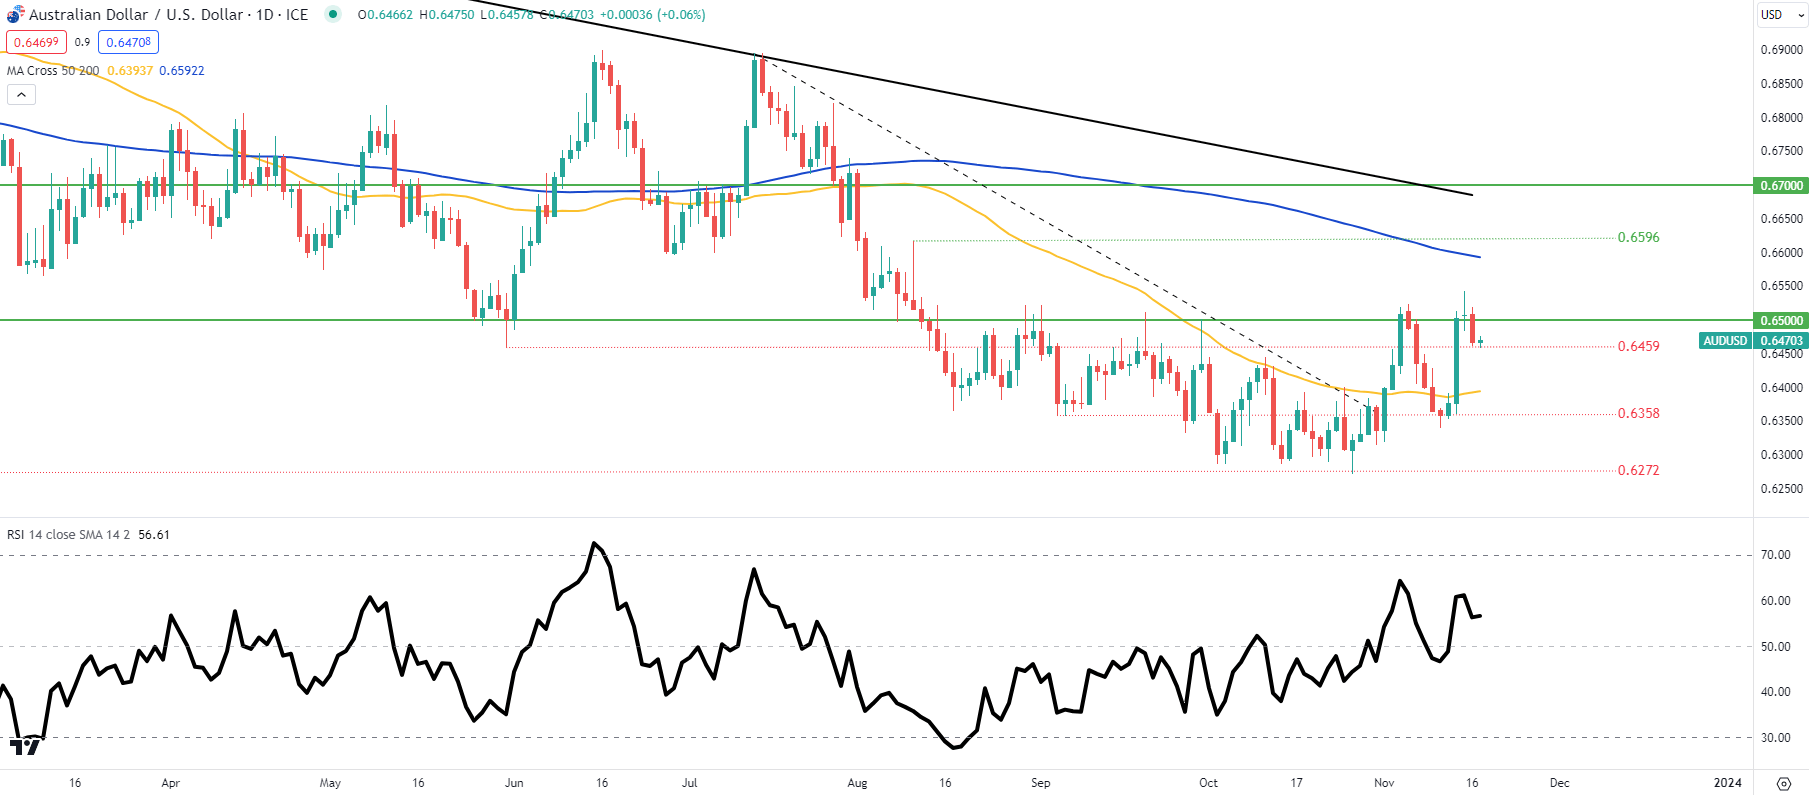Click the yellow MA value 0.63937
The width and height of the screenshot is (1809, 795).
coord(130,71)
